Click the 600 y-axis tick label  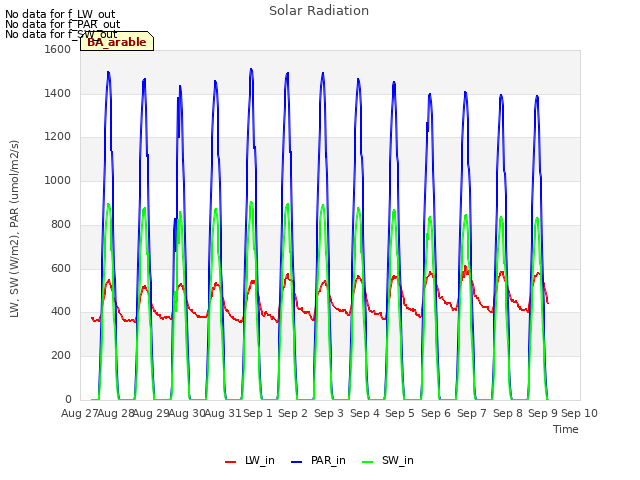(x=61, y=269)
